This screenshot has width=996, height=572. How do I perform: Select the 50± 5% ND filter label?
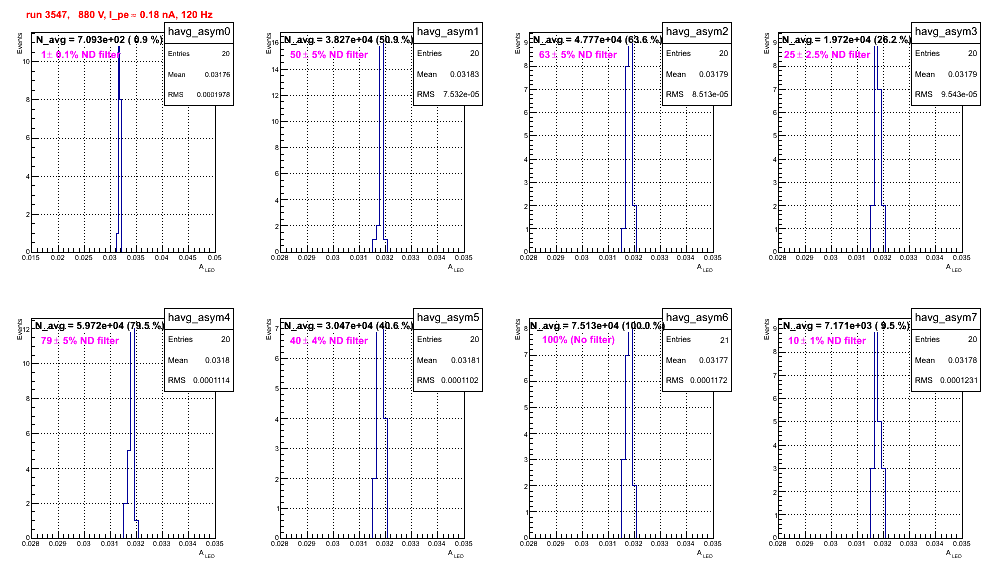pos(329,55)
